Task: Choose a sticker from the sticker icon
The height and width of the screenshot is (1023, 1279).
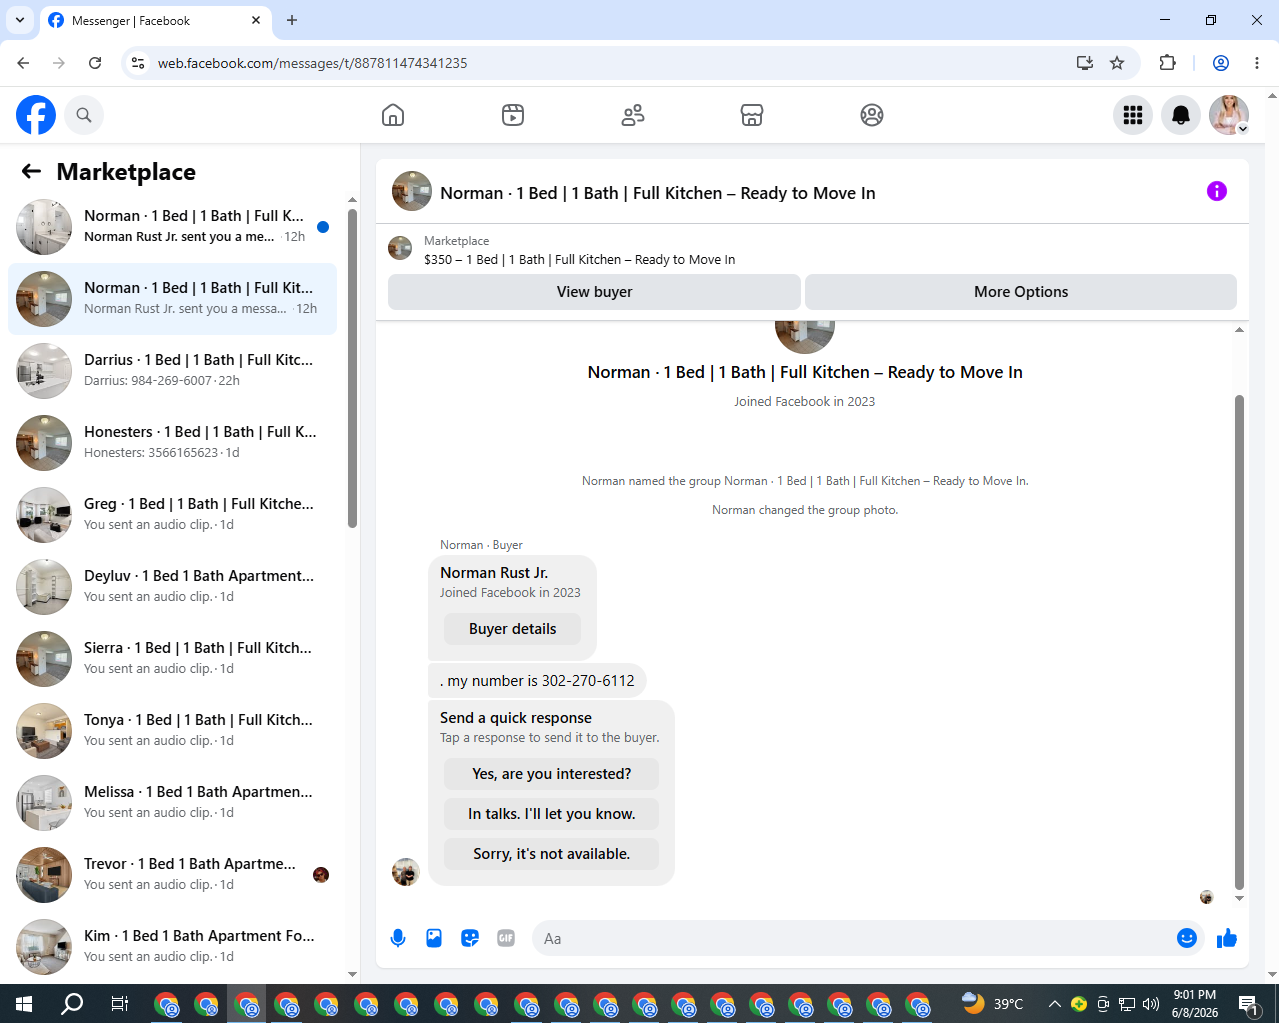Action: 470,938
